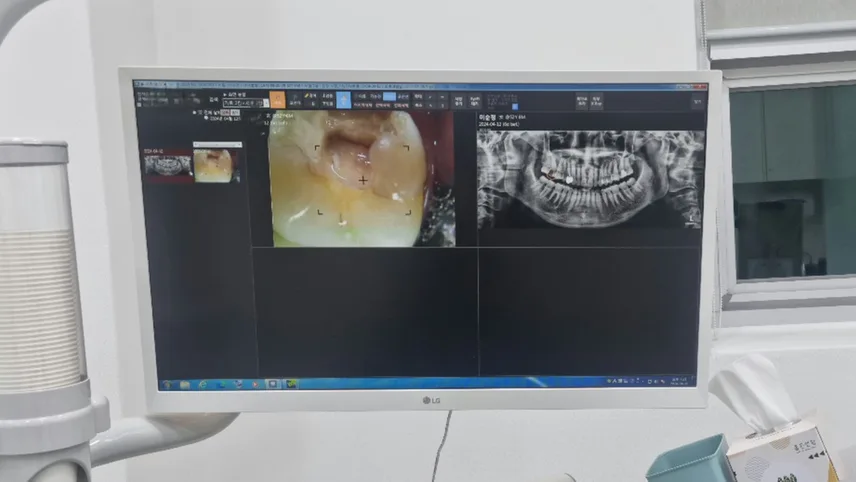Click the large panoramic X-ray image pane
The height and width of the screenshot is (482, 856).
(590, 178)
